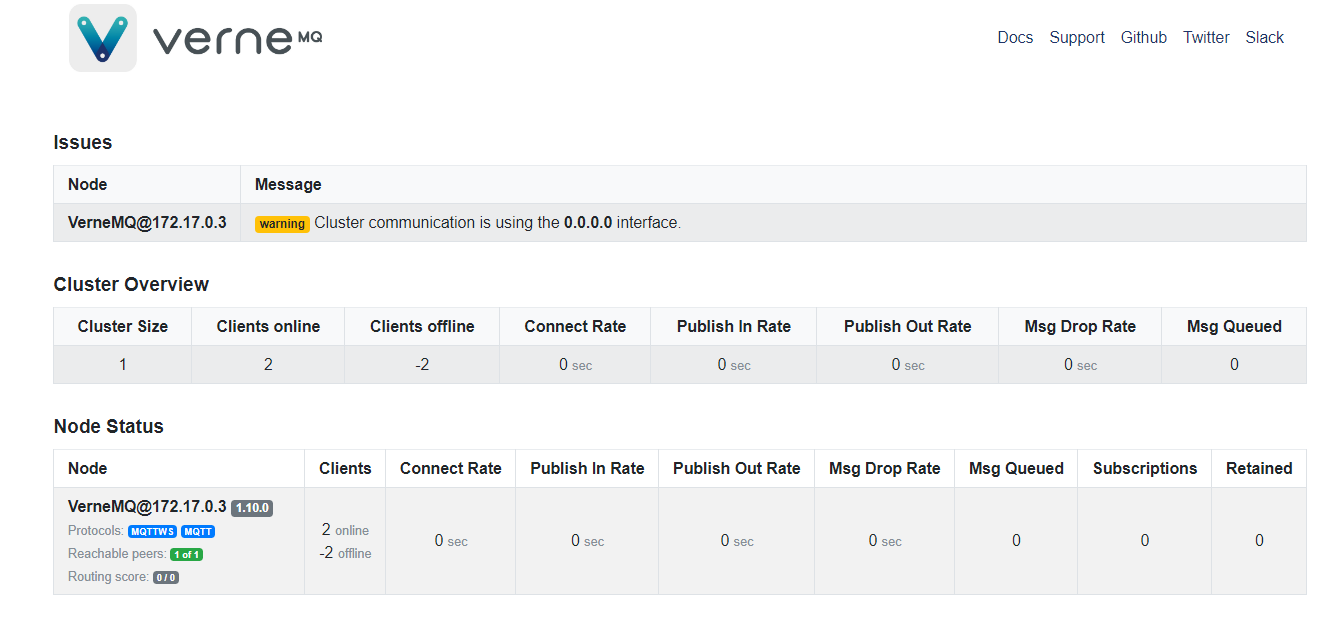Image resolution: width=1341 pixels, height=635 pixels.
Task: Click the Retained count value in Node Status
Action: click(1259, 541)
